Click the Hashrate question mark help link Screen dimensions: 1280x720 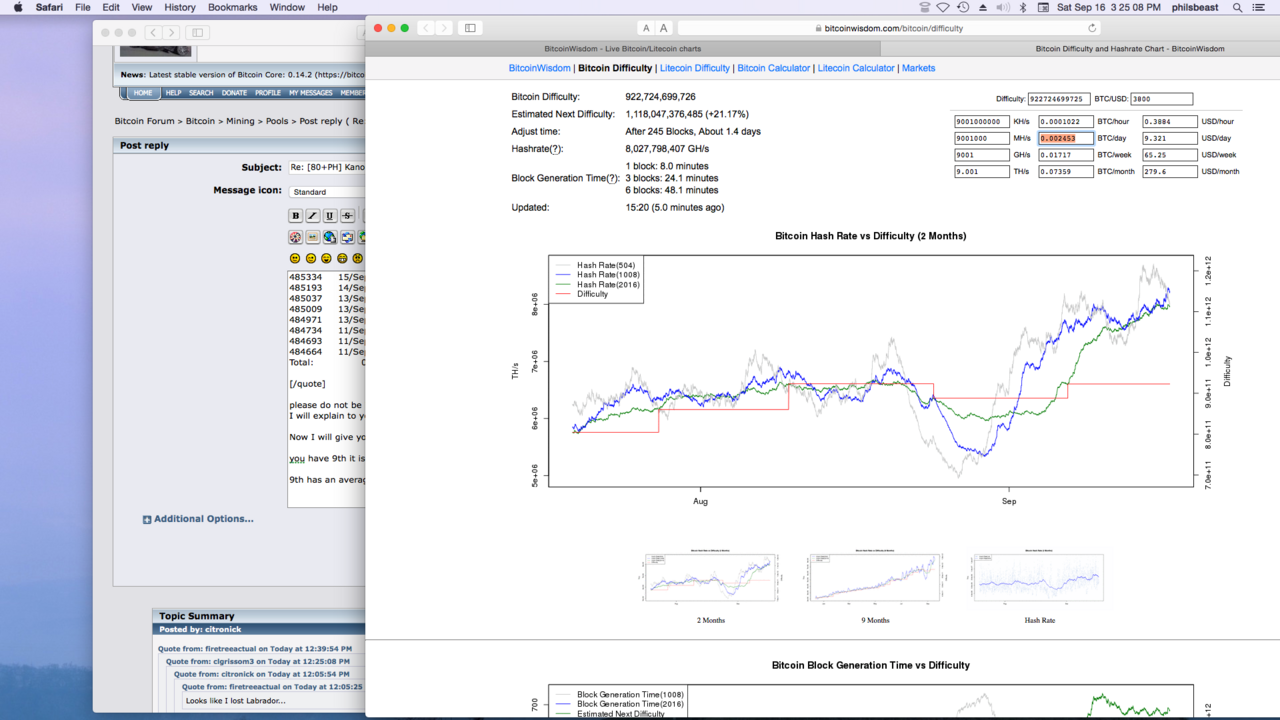(x=557, y=149)
